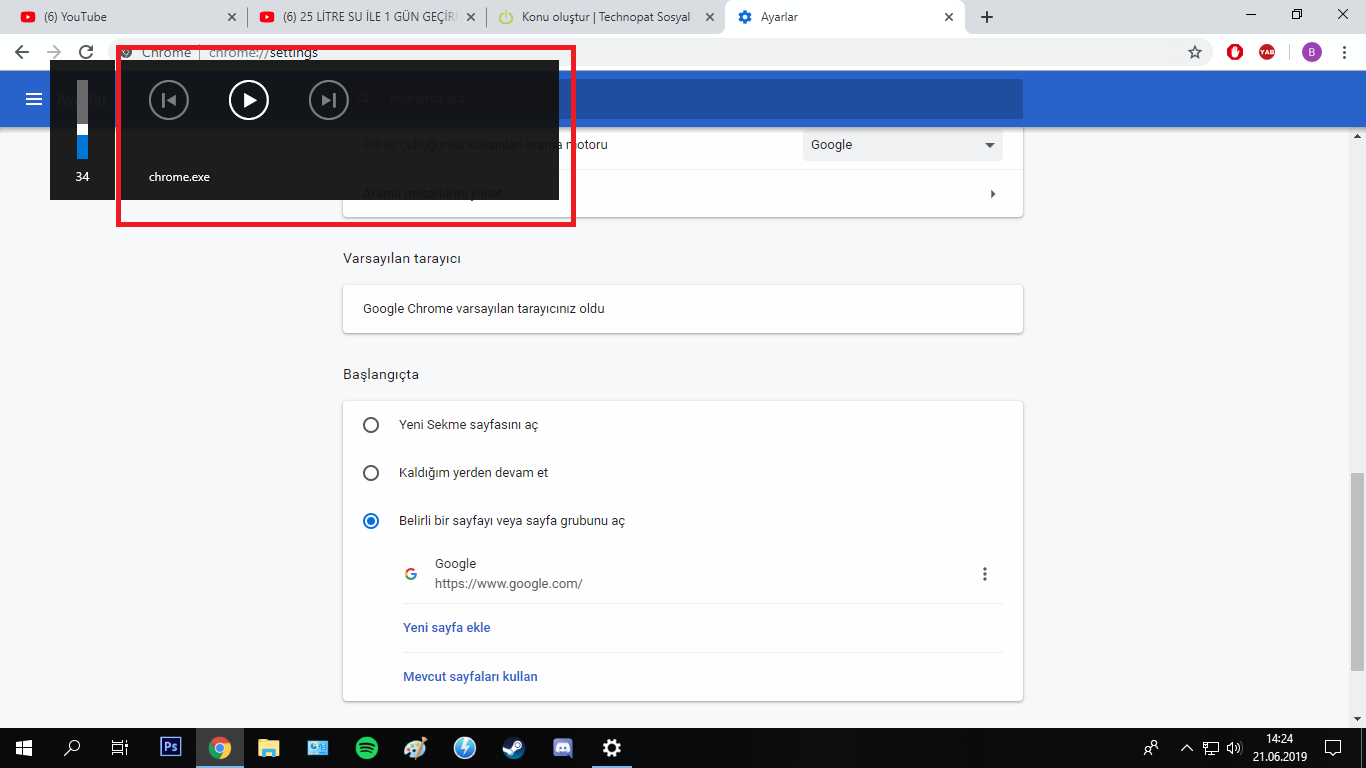Select Kaldığım yerden devam et option
The height and width of the screenshot is (768, 1366).
371,473
